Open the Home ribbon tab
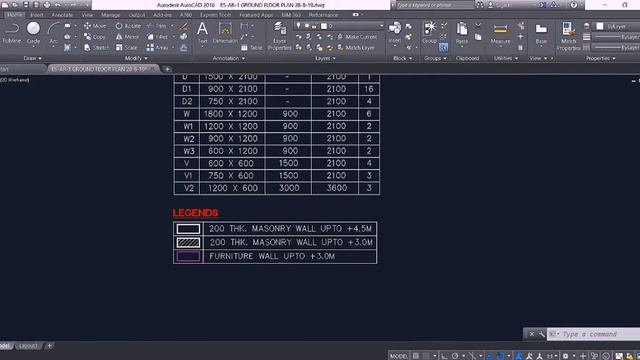Viewport: 640px width, 360px height. [x=14, y=15]
